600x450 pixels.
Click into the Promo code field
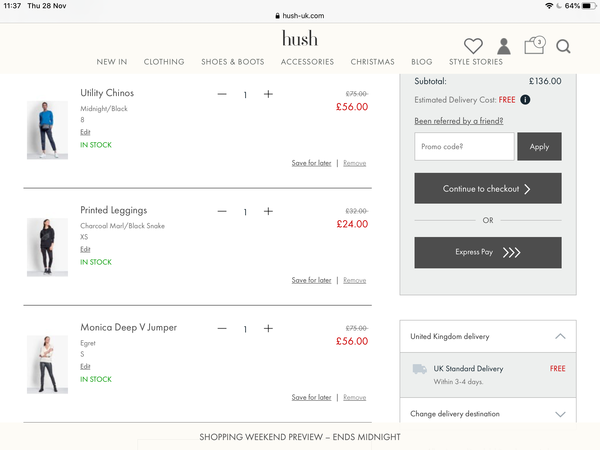point(464,147)
